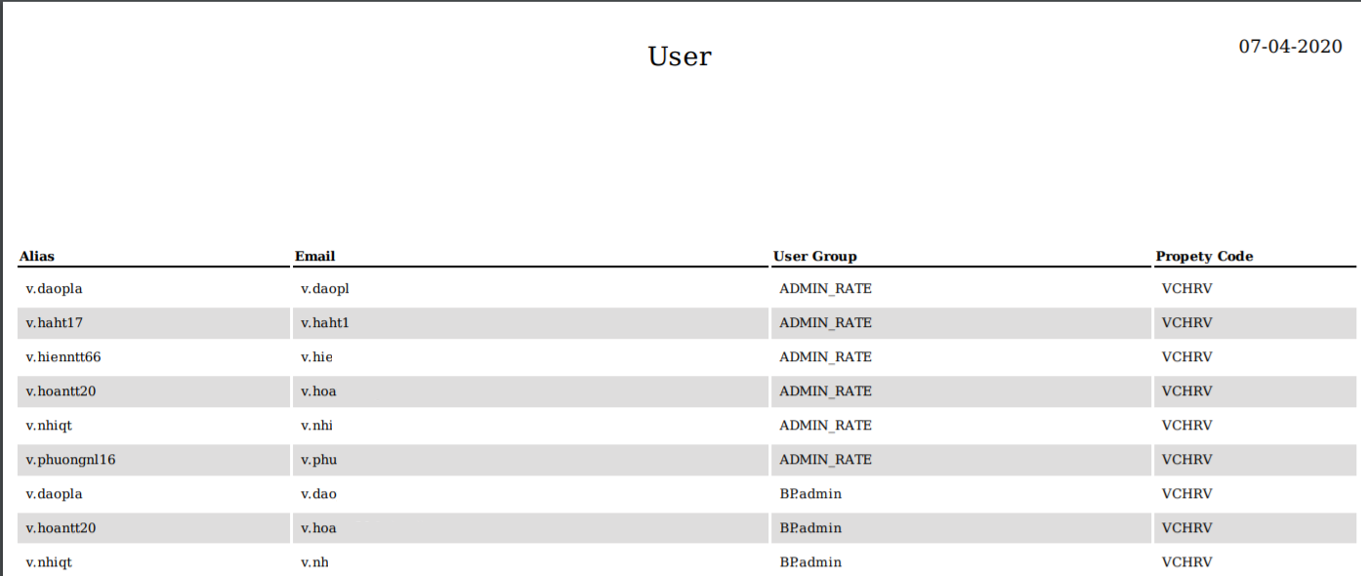Click VCHRV in the v.hienntt66 row
This screenshot has height=576, width=1361.
1187,357
